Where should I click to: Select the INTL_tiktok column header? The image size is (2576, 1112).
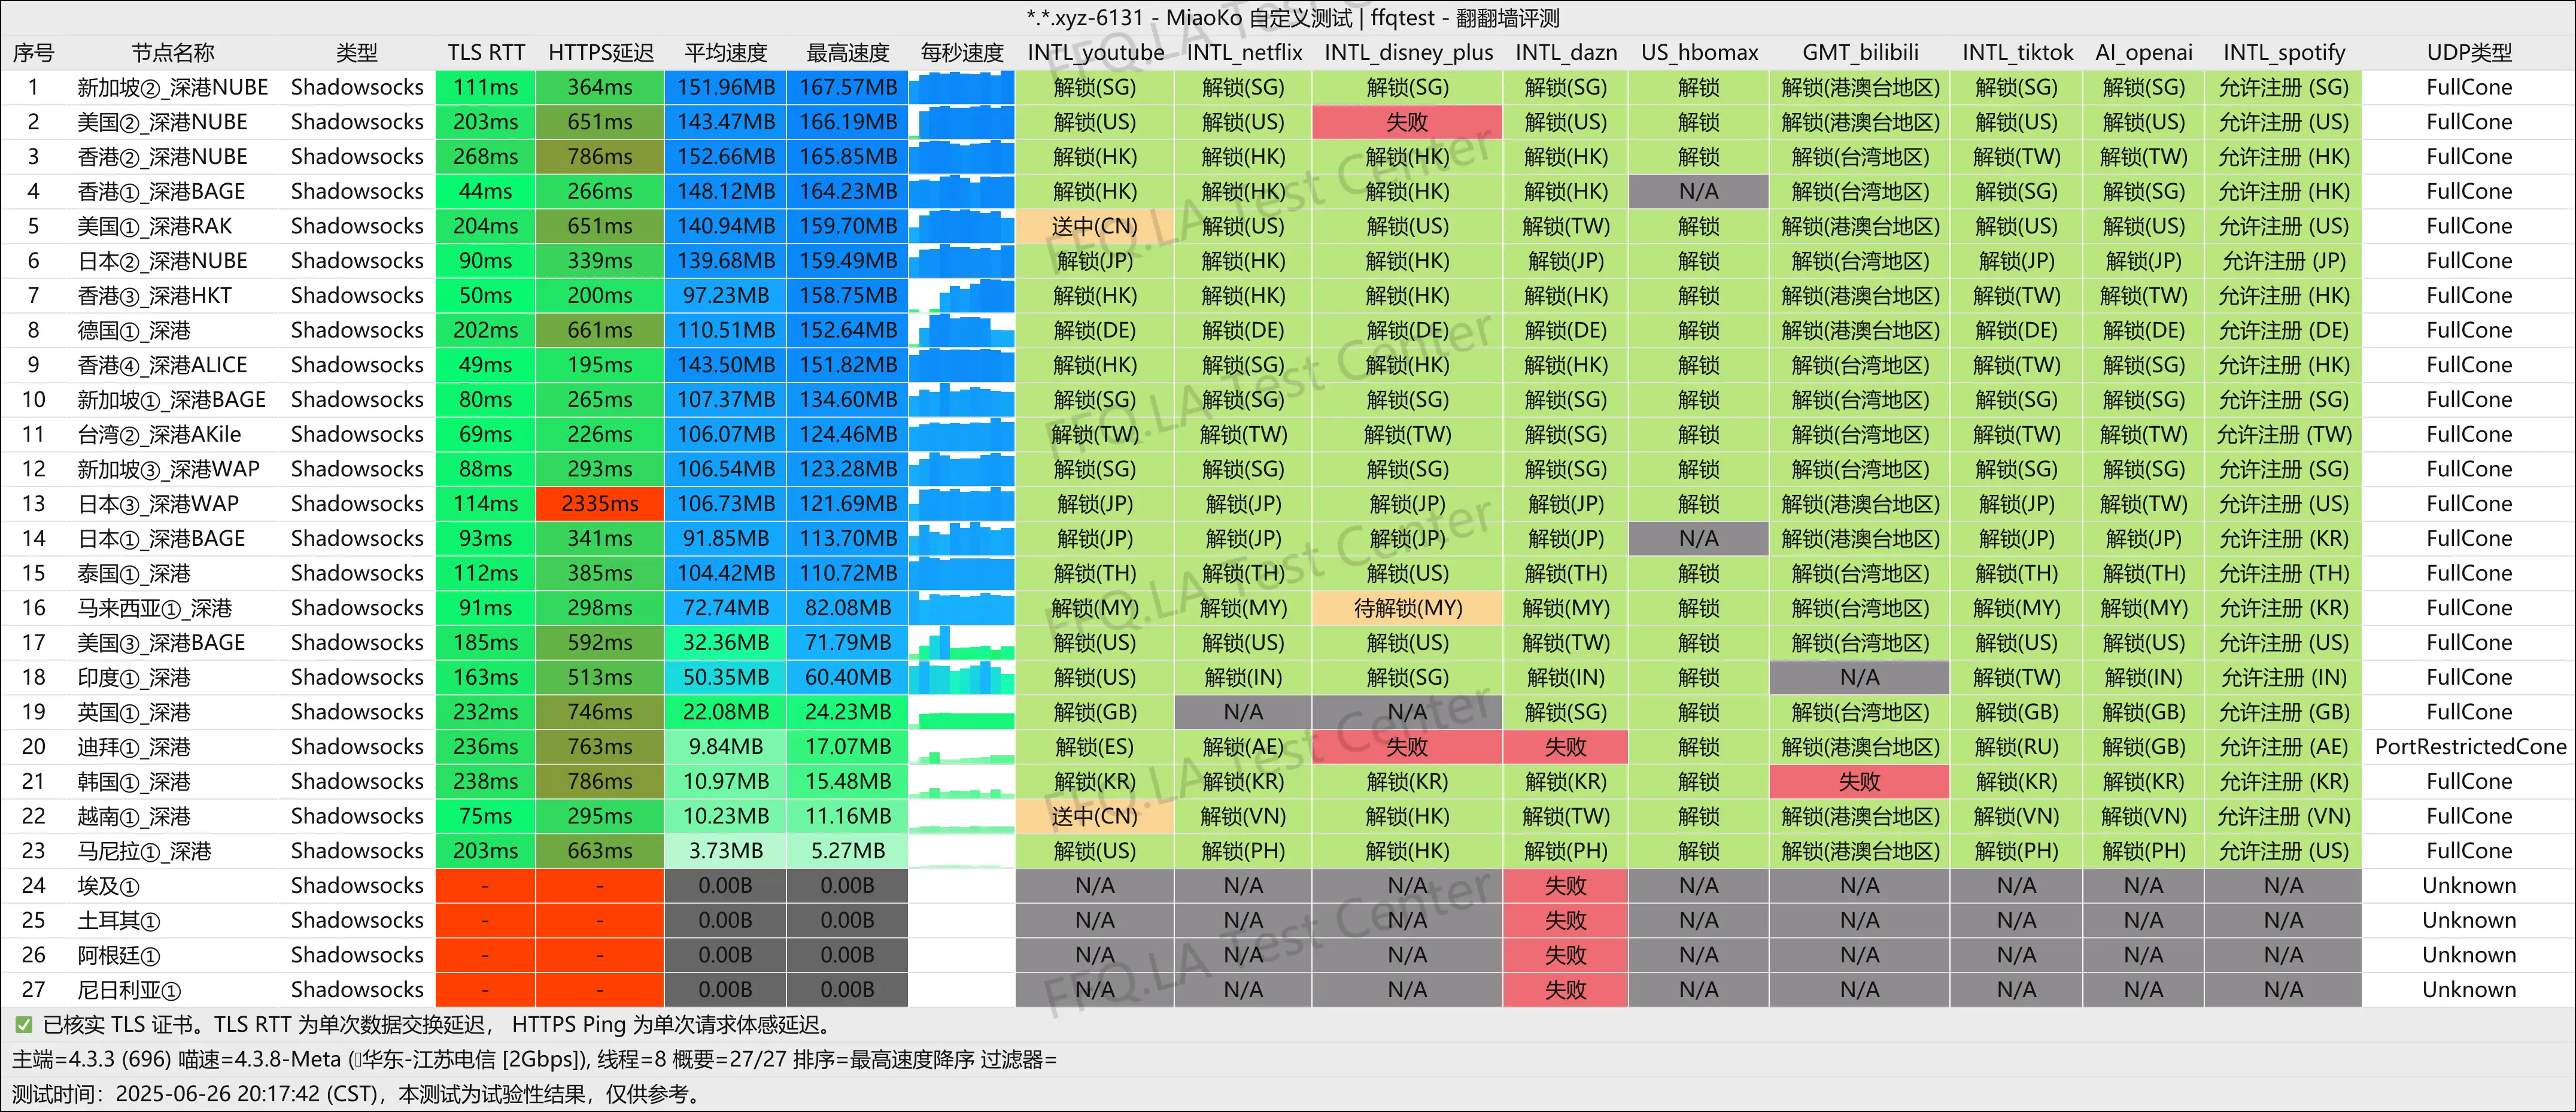(x=2017, y=53)
